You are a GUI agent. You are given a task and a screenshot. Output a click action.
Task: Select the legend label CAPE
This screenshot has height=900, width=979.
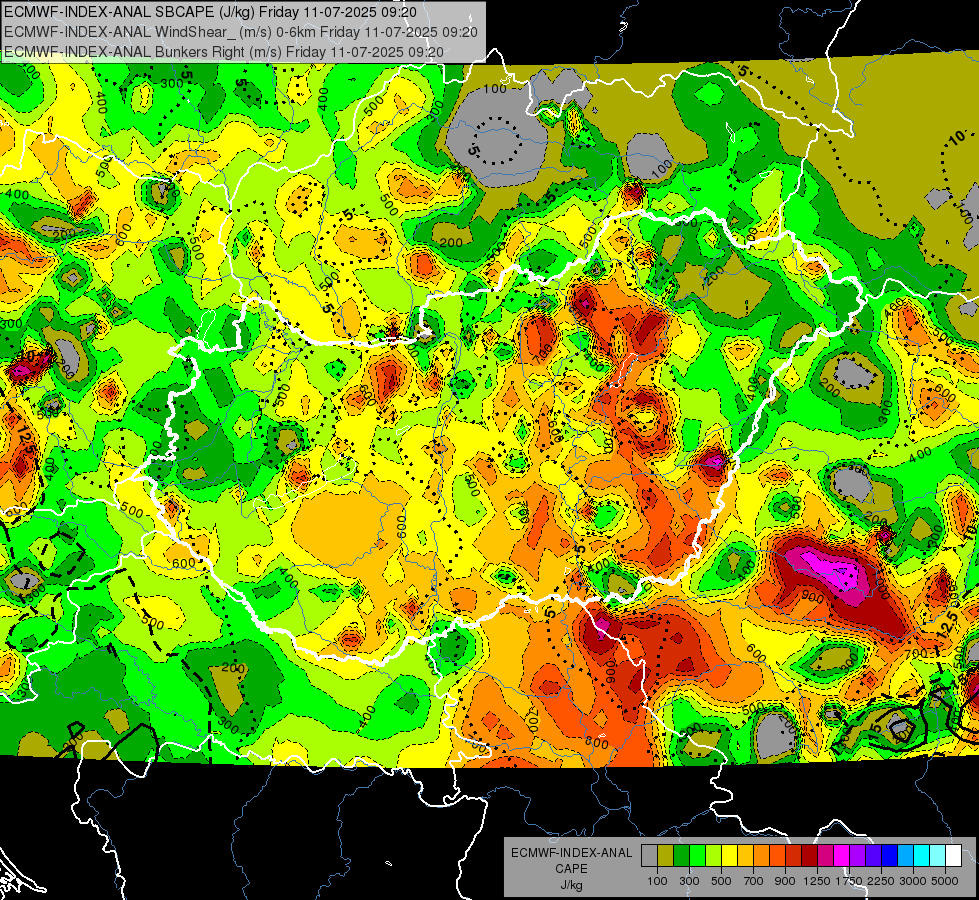(571, 868)
